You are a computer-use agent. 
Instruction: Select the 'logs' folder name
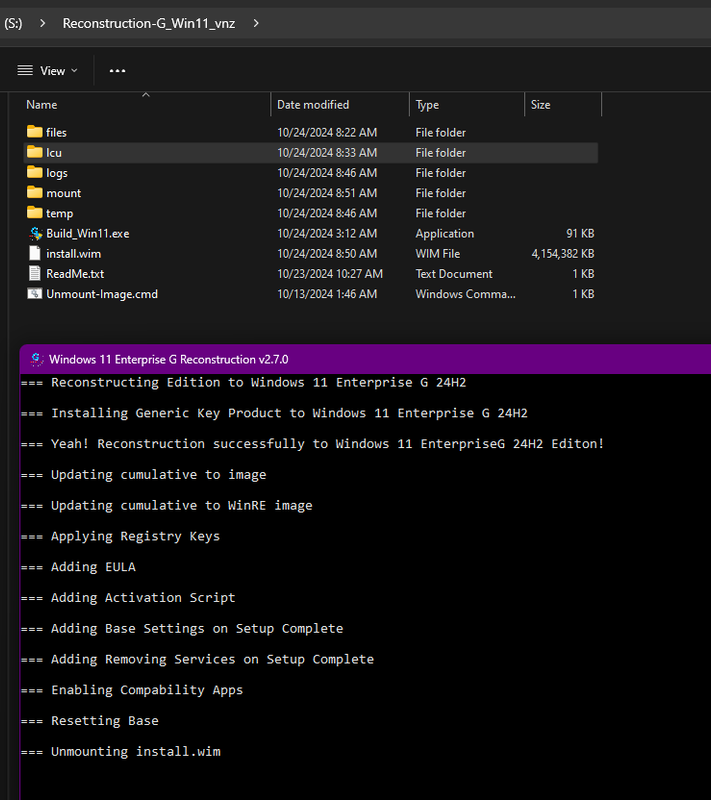tap(57, 173)
